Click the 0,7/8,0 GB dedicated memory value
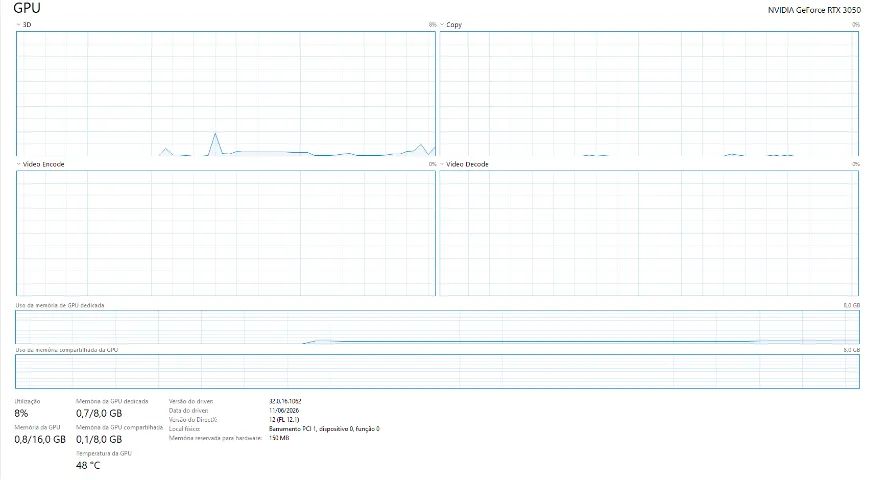Viewport: 872px width, 480px height. 99,413
